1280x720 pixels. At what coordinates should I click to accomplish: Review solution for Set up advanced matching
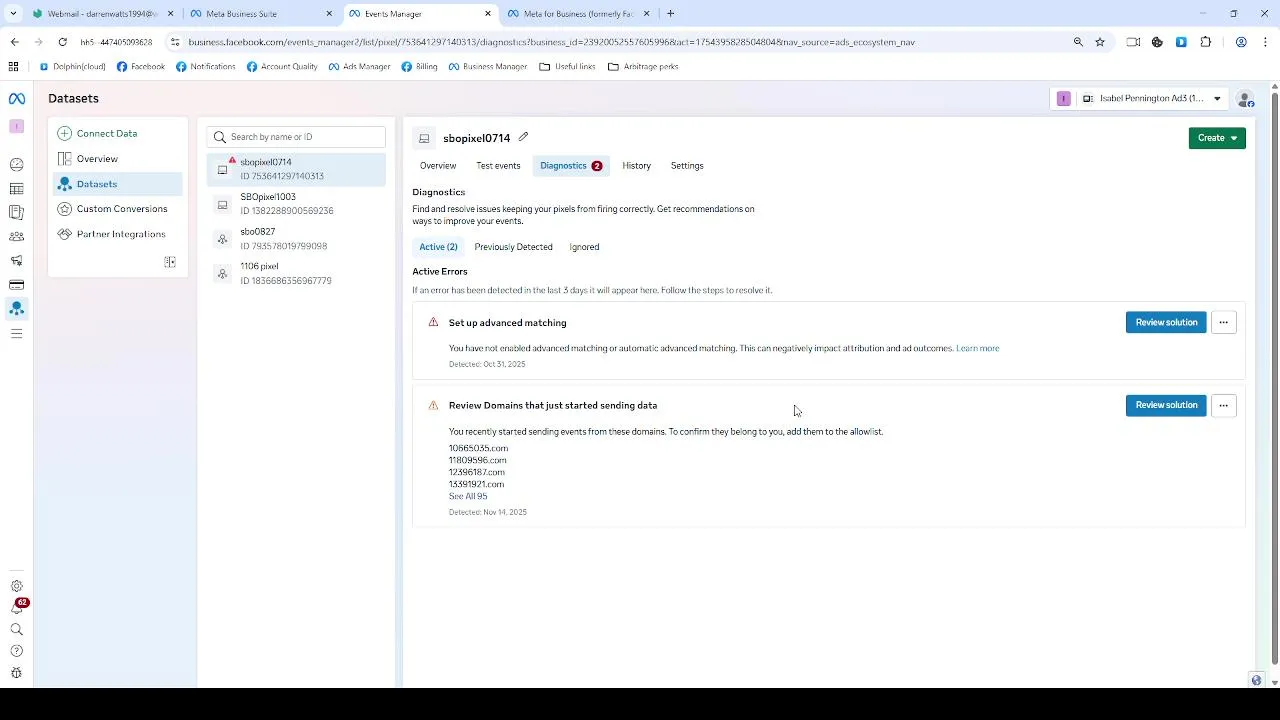pyautogui.click(x=1166, y=322)
